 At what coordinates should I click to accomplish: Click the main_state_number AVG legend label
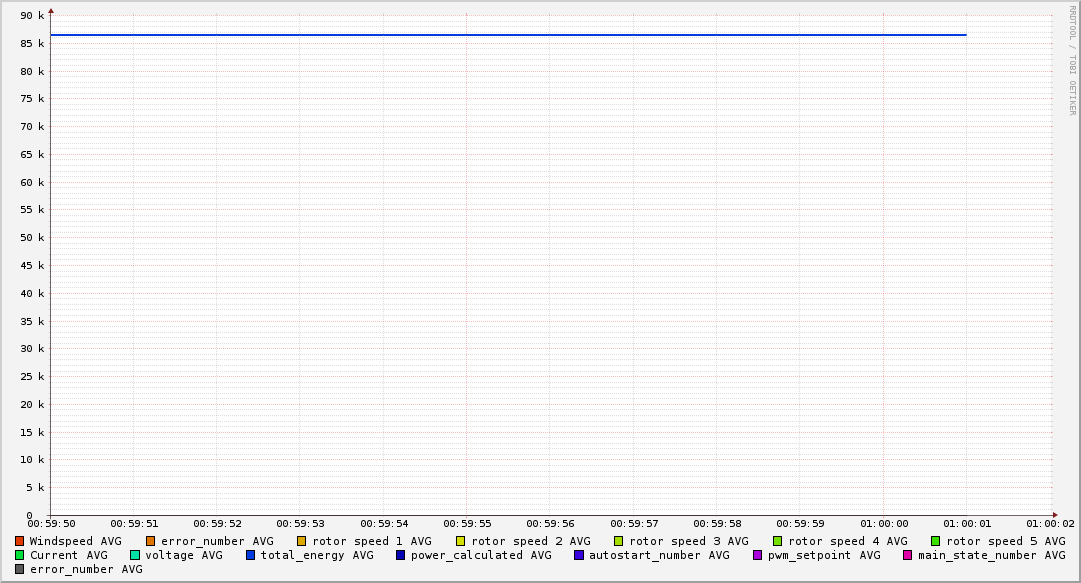coord(991,555)
